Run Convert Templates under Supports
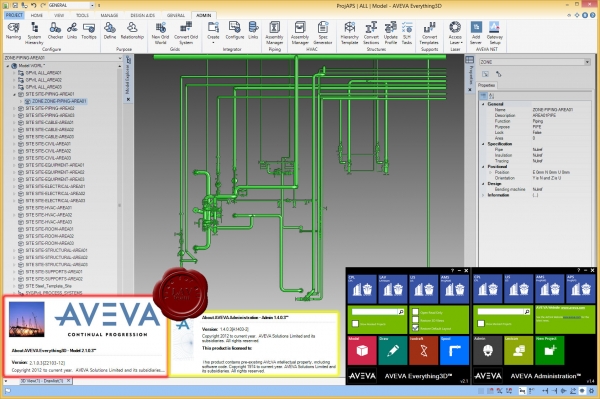The image size is (600, 399). coord(429,33)
